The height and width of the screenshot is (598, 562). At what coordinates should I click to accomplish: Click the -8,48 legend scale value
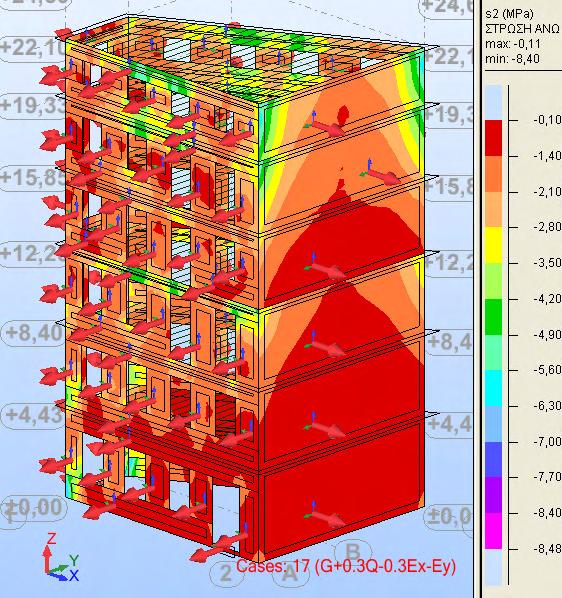pos(547,549)
